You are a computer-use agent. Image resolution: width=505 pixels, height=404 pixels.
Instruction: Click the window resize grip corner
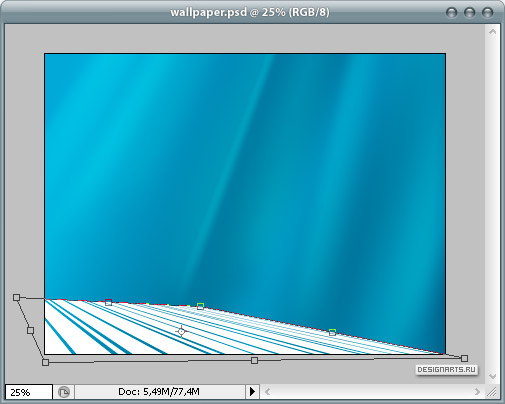492,392
